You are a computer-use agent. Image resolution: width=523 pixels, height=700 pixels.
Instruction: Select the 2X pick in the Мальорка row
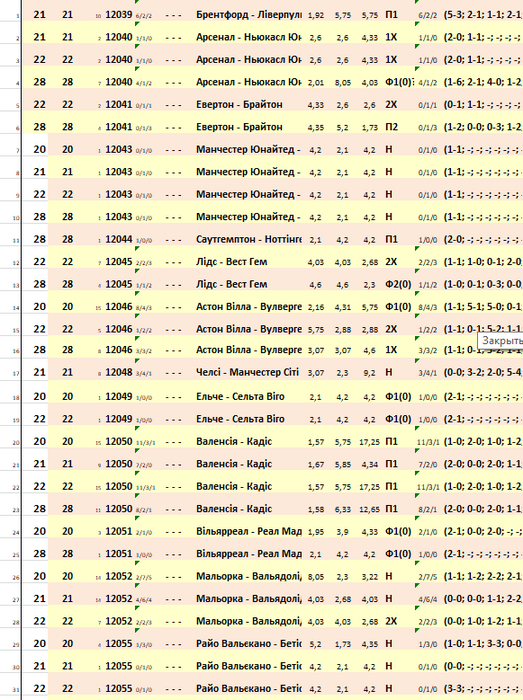point(391,621)
